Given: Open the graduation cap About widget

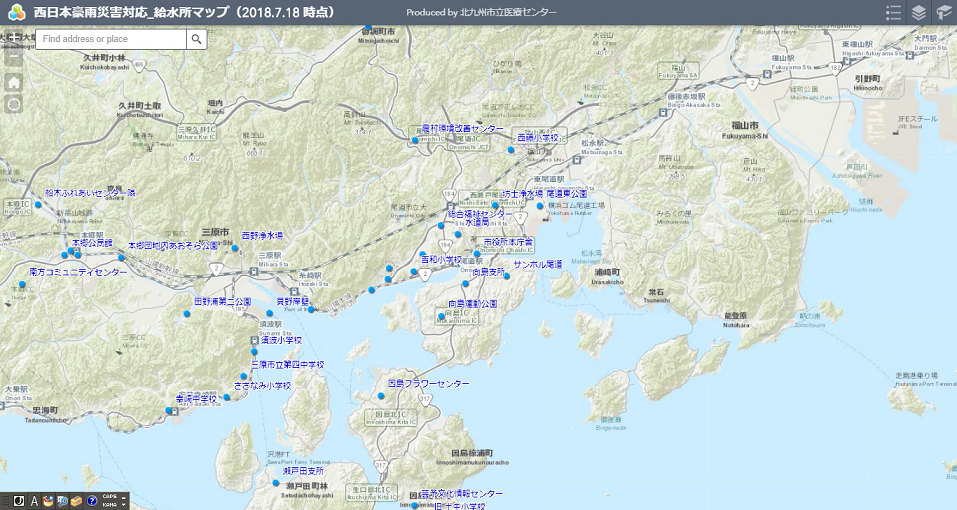Looking at the screenshot, I should [943, 13].
